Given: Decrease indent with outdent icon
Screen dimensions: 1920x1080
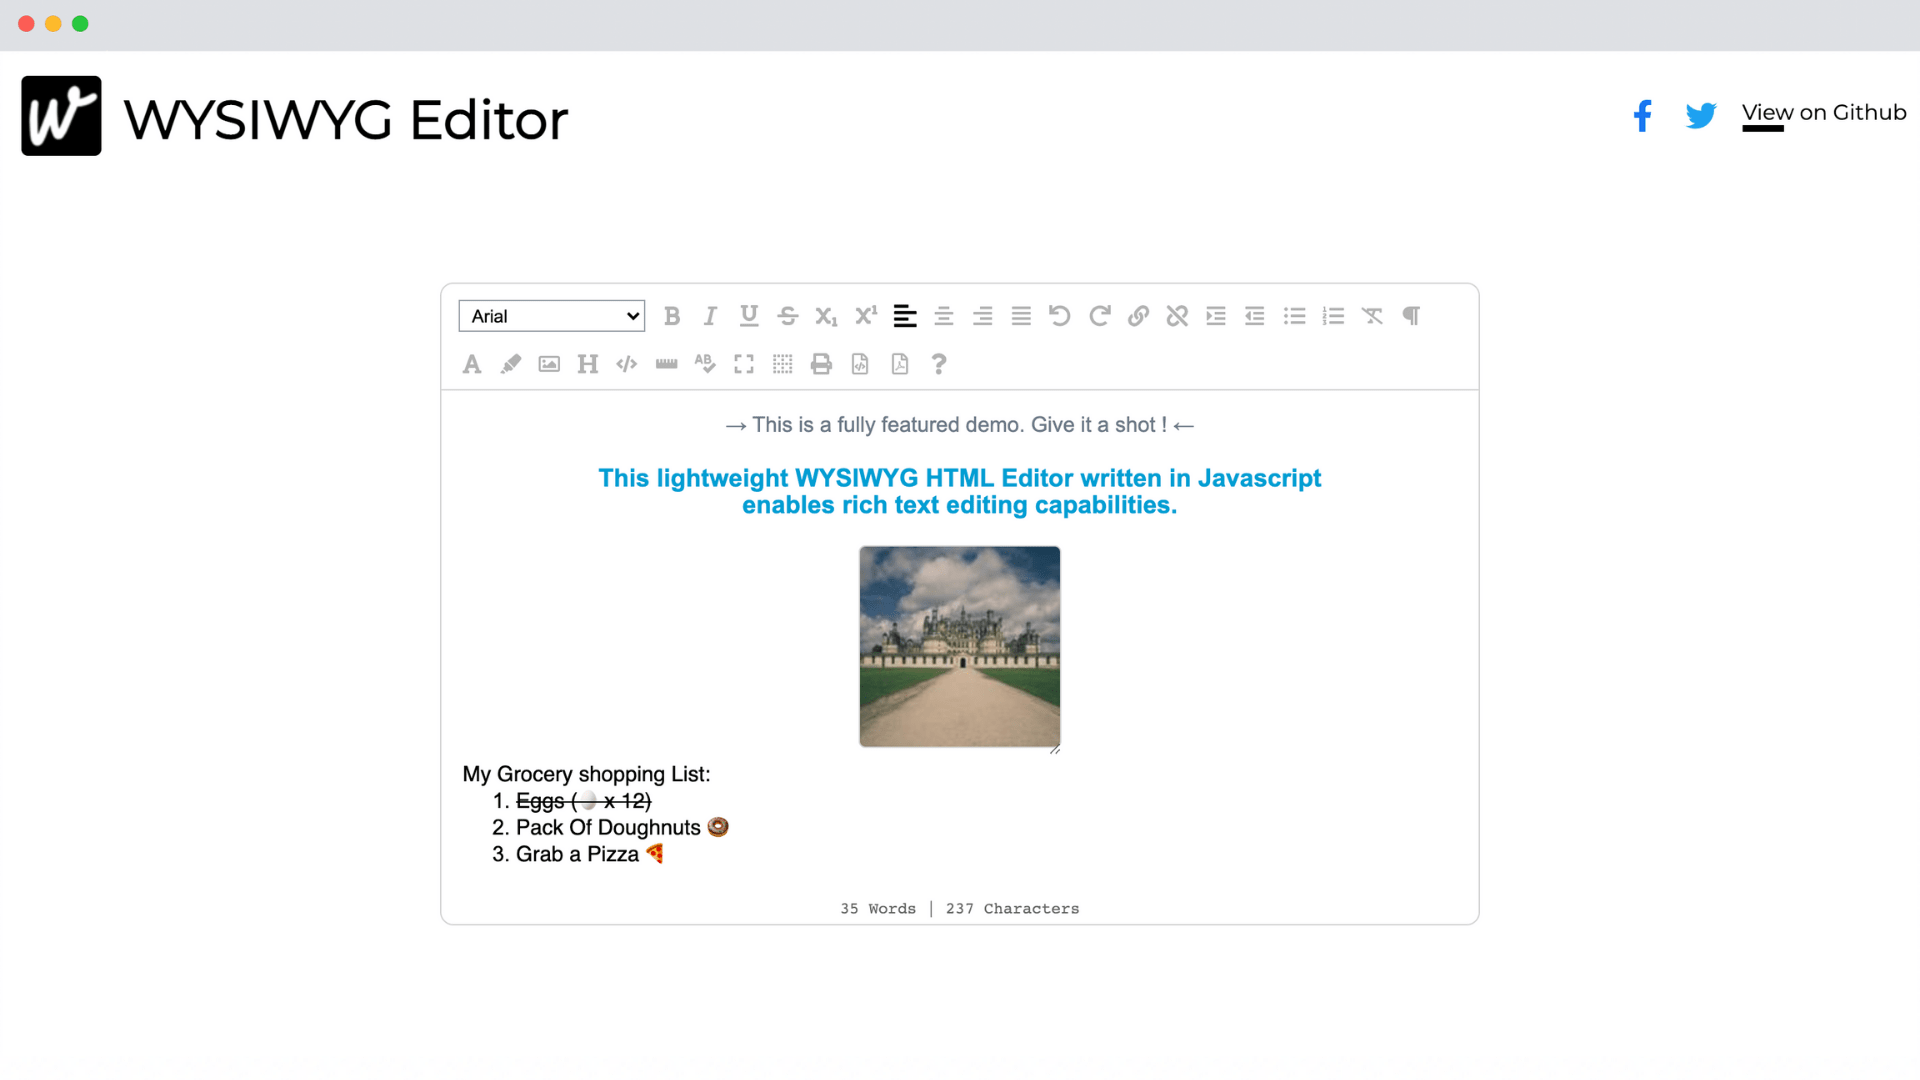Looking at the screenshot, I should pyautogui.click(x=1255, y=316).
